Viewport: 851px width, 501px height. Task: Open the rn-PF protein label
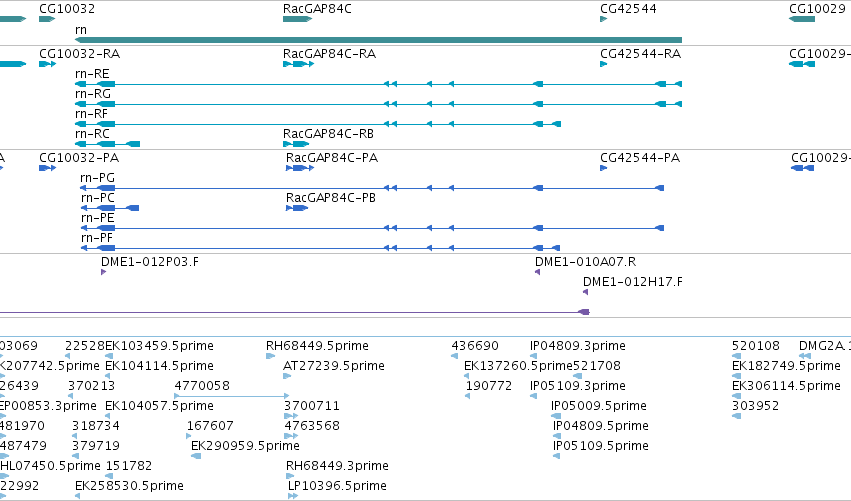97,238
